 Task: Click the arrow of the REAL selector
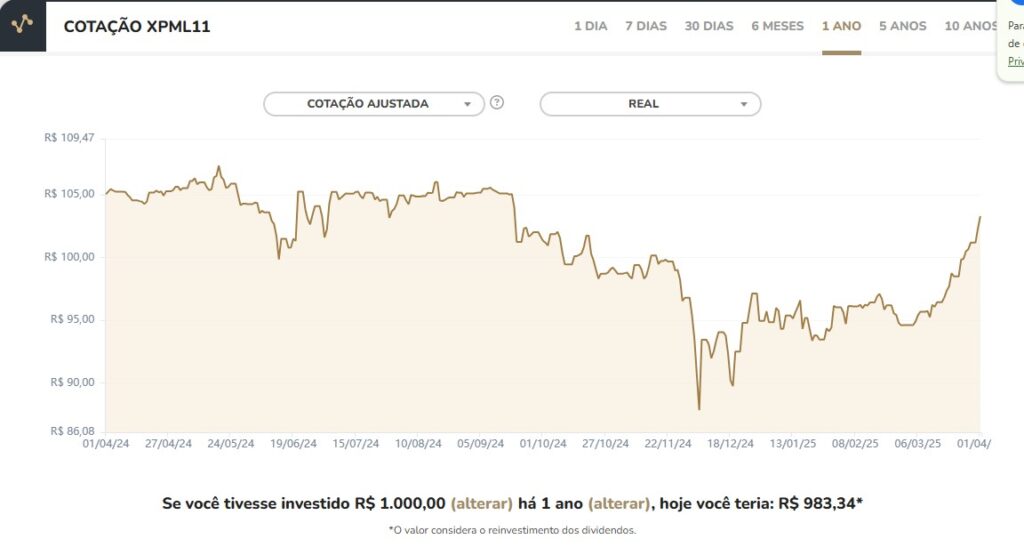coord(743,104)
